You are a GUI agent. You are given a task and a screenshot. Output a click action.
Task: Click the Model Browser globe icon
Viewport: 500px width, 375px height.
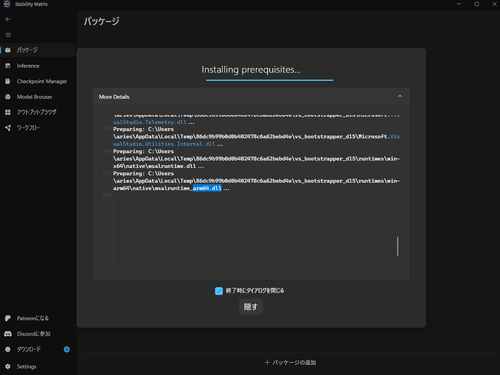click(x=8, y=97)
